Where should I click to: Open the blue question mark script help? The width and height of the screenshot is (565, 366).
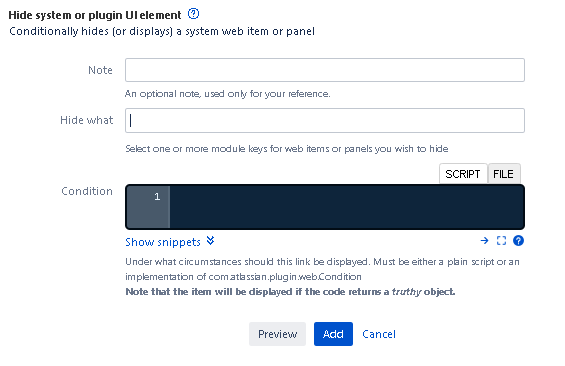tap(518, 241)
